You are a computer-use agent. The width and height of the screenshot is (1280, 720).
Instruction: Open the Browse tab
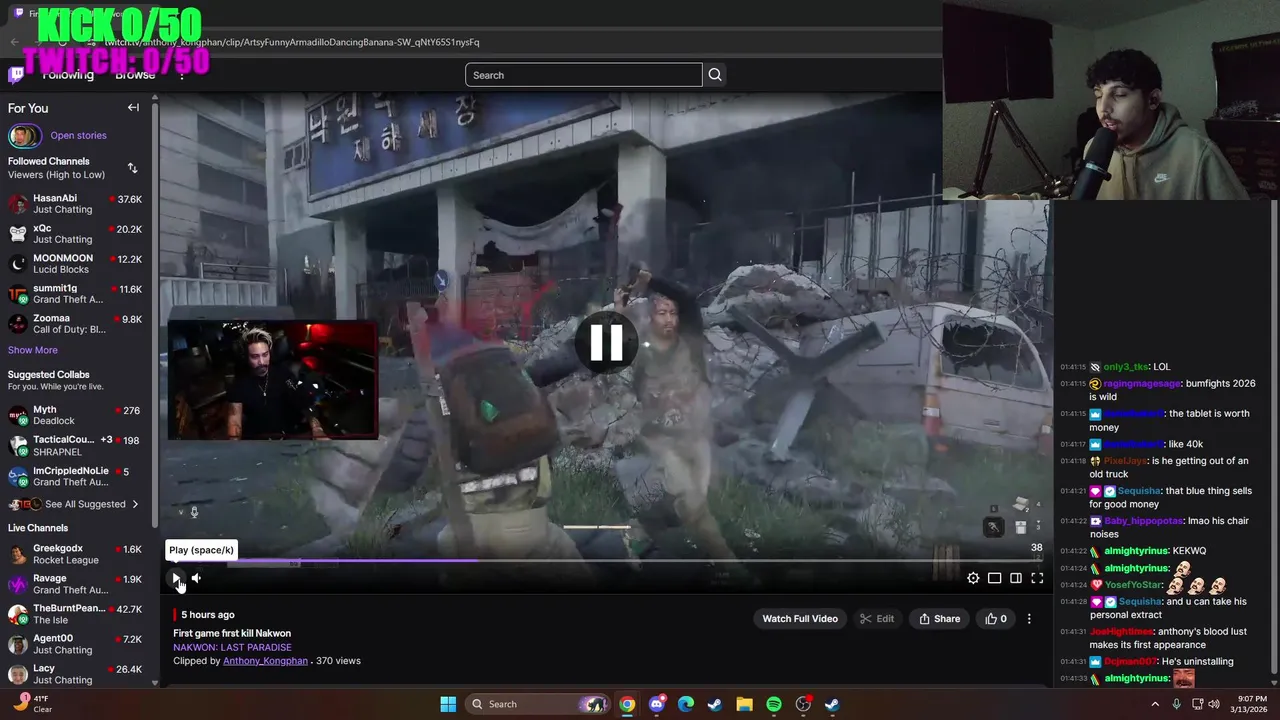135,75
